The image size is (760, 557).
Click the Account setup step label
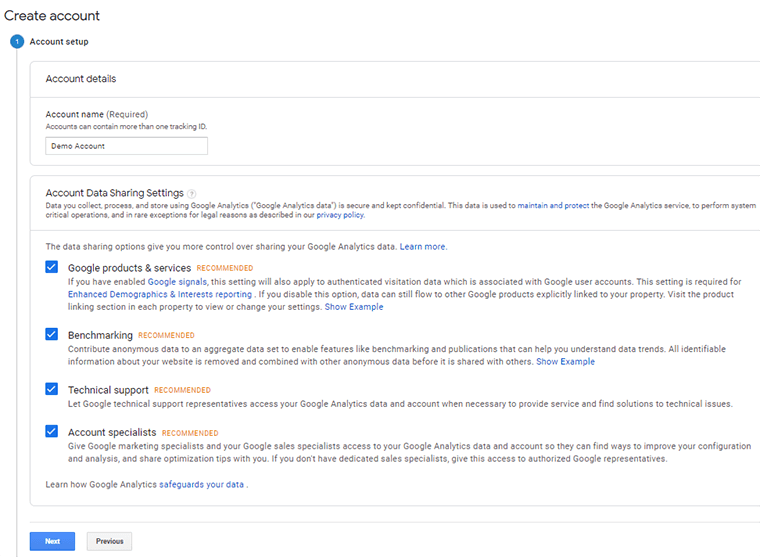pos(59,42)
